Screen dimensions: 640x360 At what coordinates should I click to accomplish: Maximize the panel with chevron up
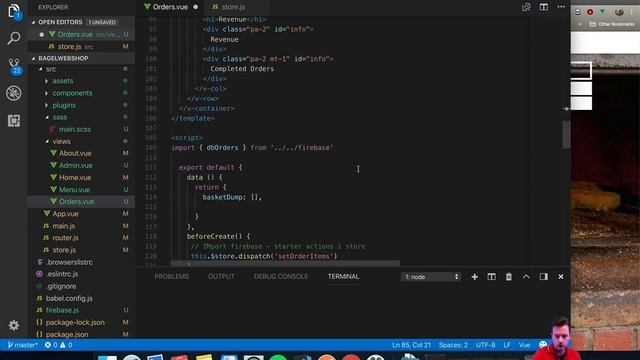526,277
